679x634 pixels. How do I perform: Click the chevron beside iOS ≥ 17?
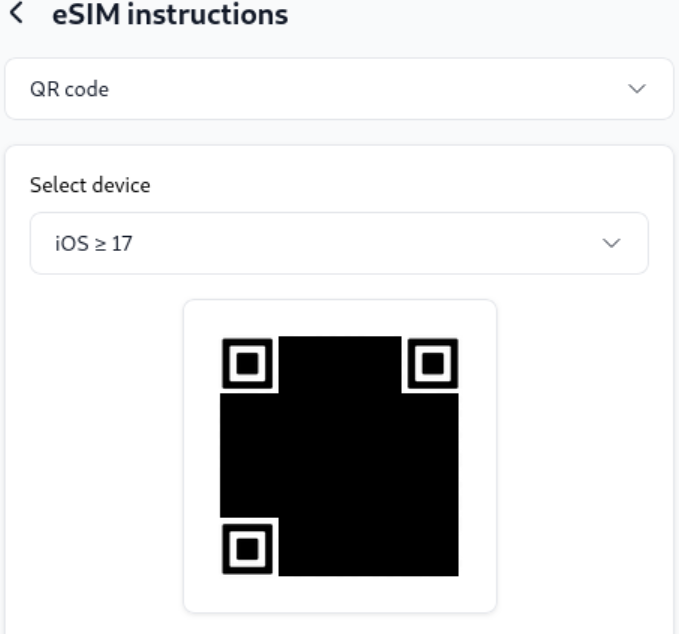611,243
